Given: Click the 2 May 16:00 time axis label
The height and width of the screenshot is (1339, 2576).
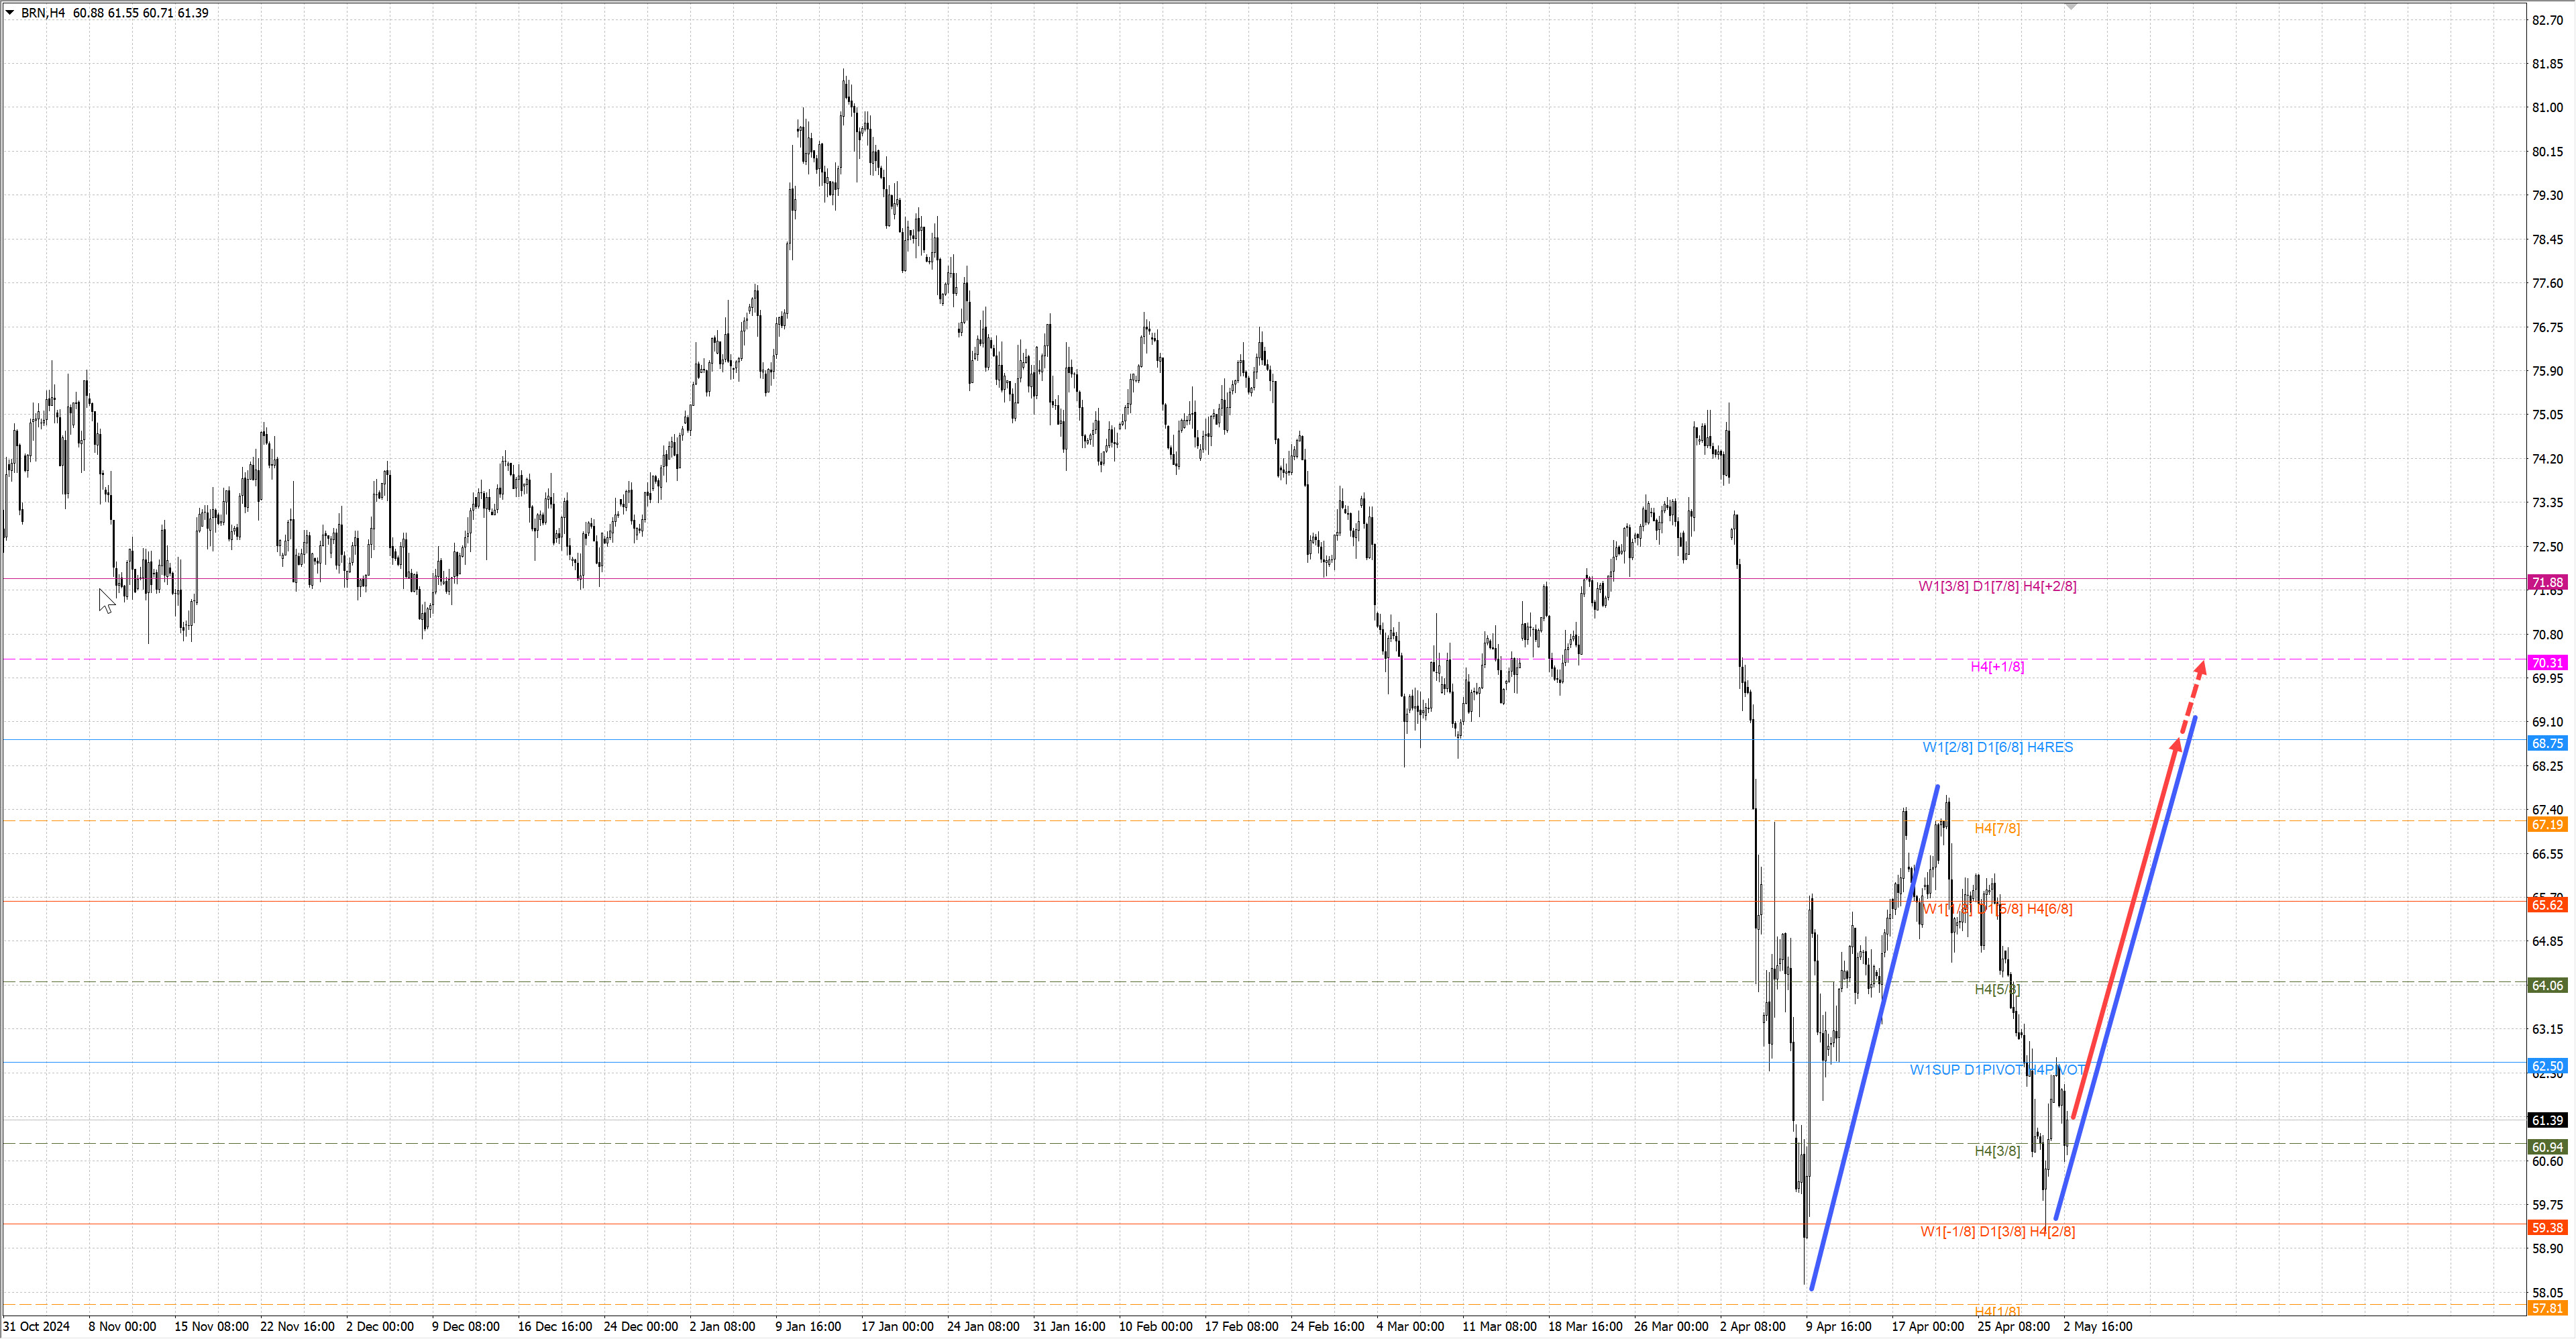Looking at the screenshot, I should pyautogui.click(x=2097, y=1327).
